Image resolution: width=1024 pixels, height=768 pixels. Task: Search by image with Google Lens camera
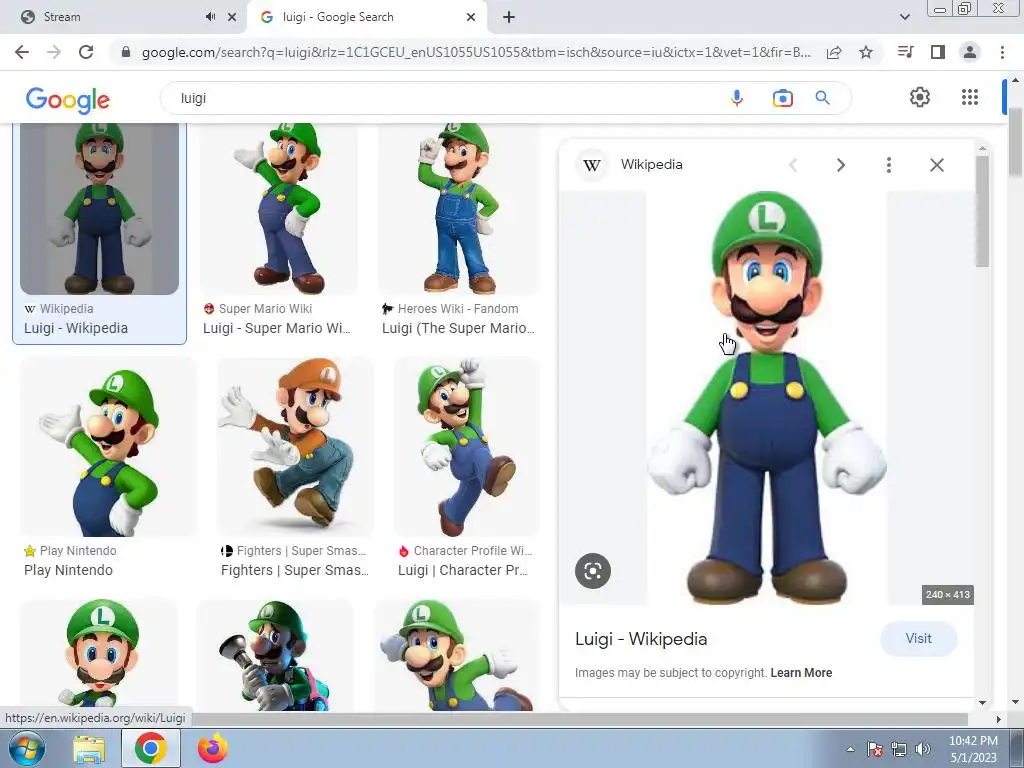point(782,98)
